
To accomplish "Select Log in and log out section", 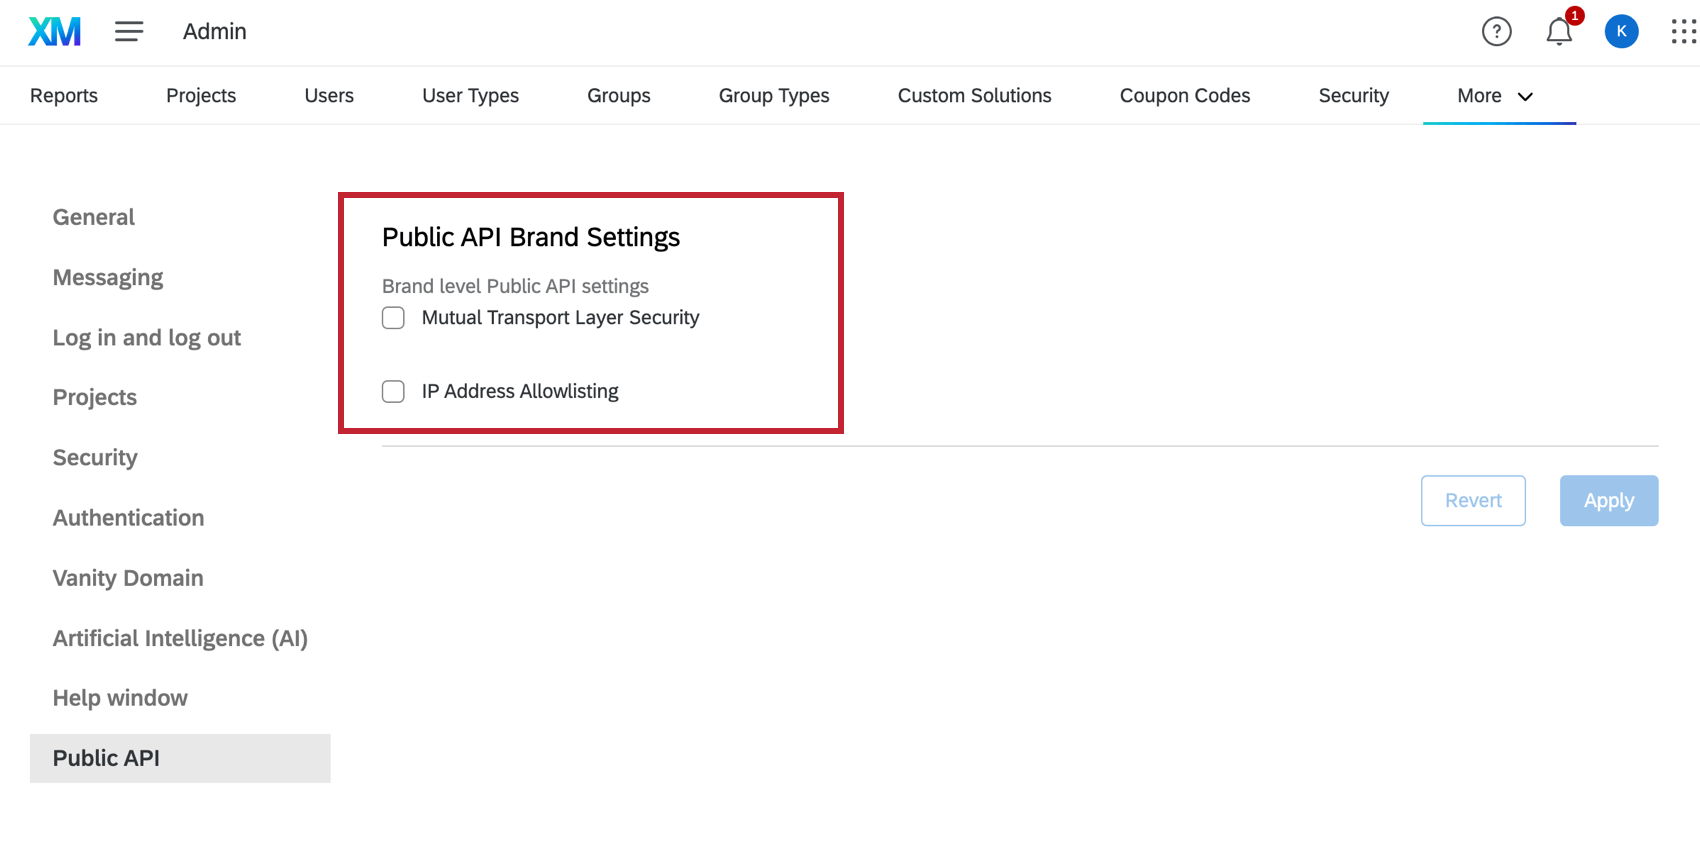I will 147,338.
